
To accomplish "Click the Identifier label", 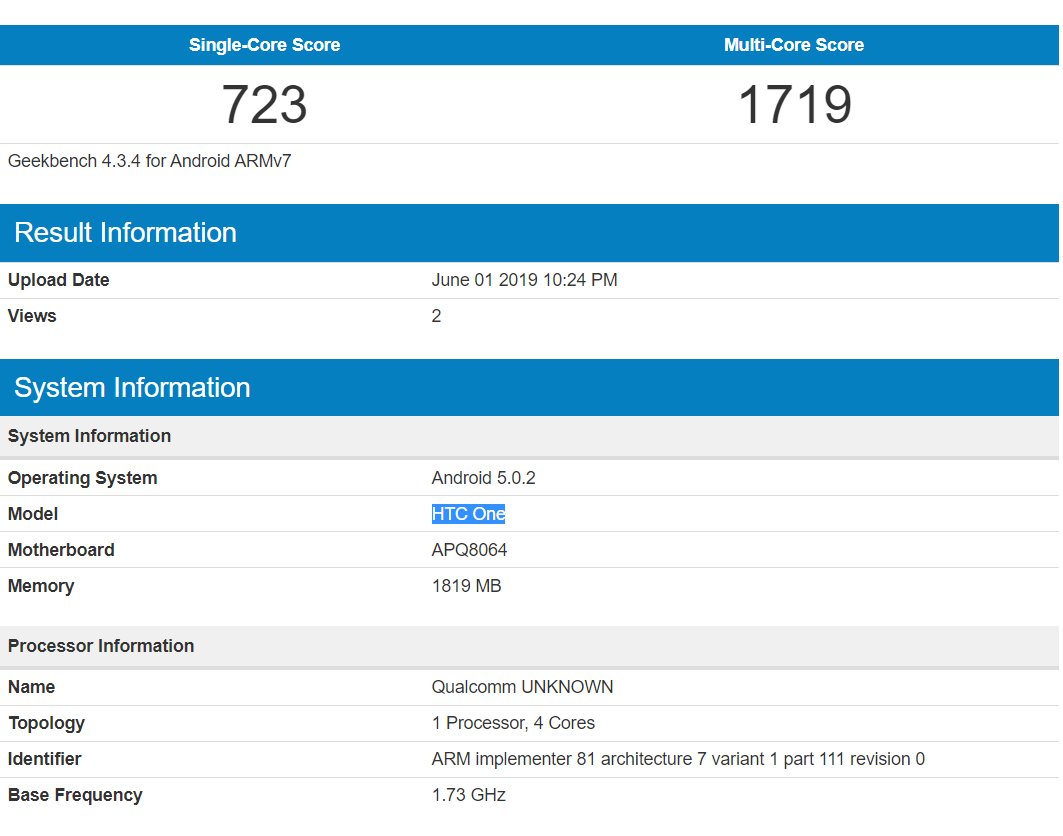I will click(x=44, y=759).
